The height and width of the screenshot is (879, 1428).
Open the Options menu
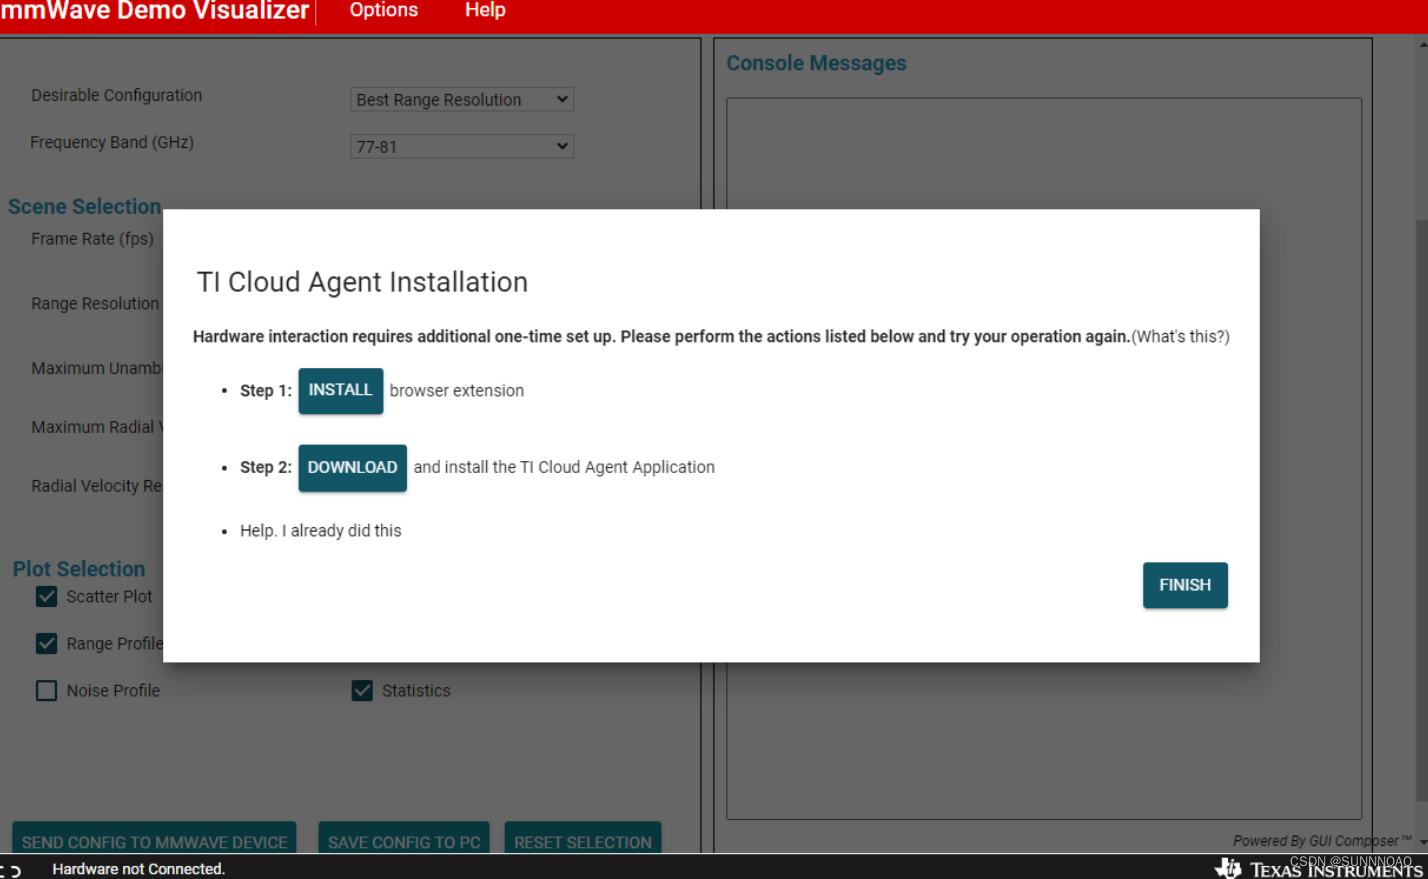[384, 10]
